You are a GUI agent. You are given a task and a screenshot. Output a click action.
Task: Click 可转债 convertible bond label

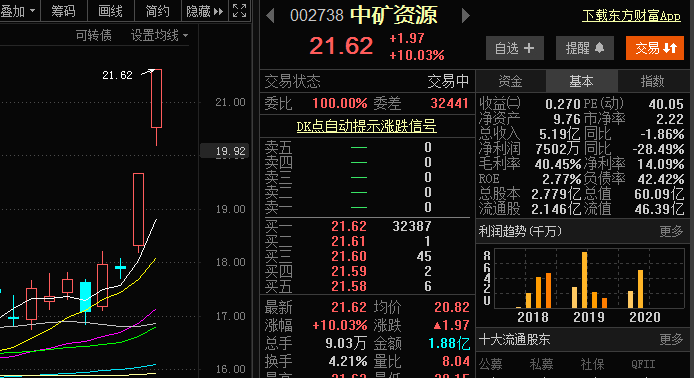point(93,35)
